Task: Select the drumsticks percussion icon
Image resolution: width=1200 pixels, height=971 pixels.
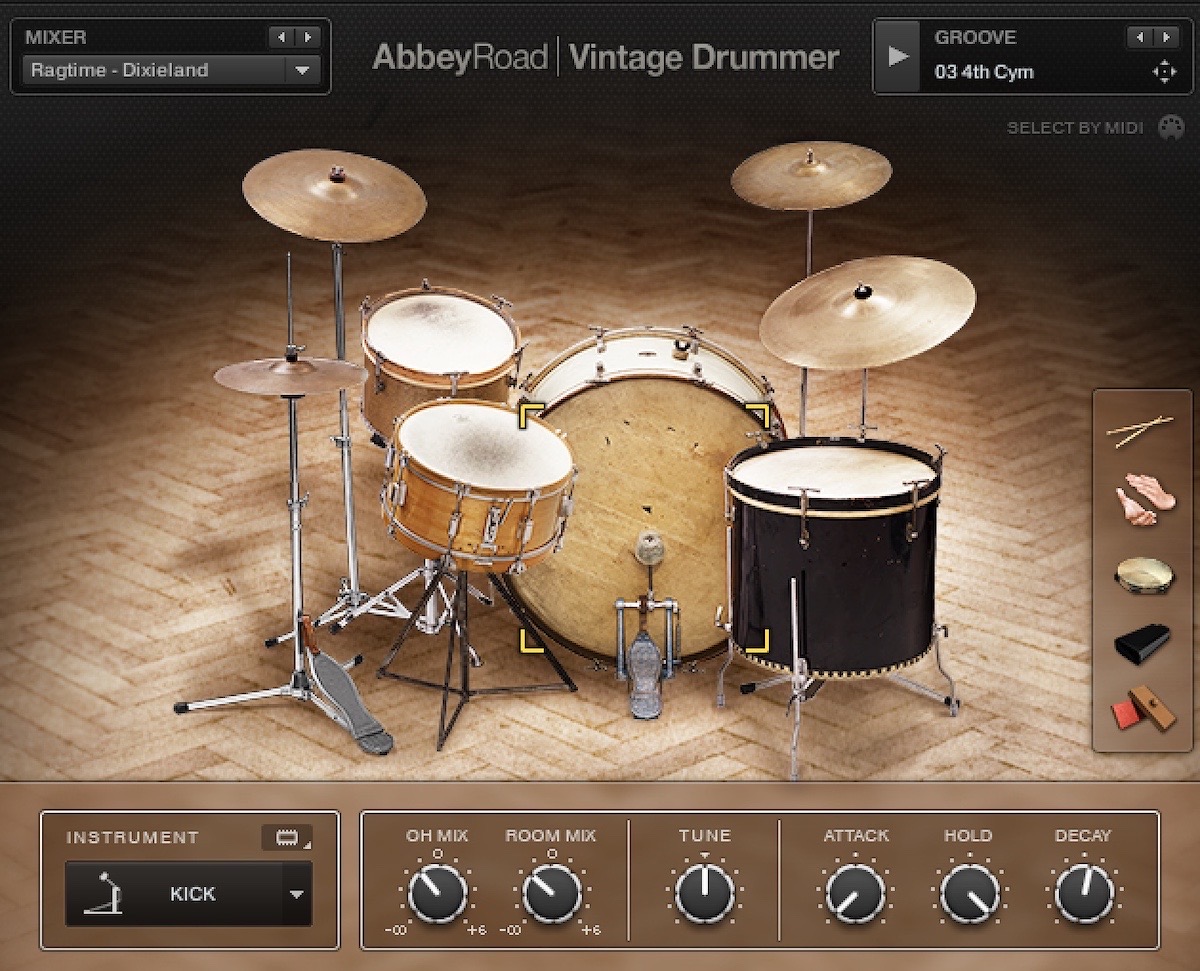Action: 1140,430
